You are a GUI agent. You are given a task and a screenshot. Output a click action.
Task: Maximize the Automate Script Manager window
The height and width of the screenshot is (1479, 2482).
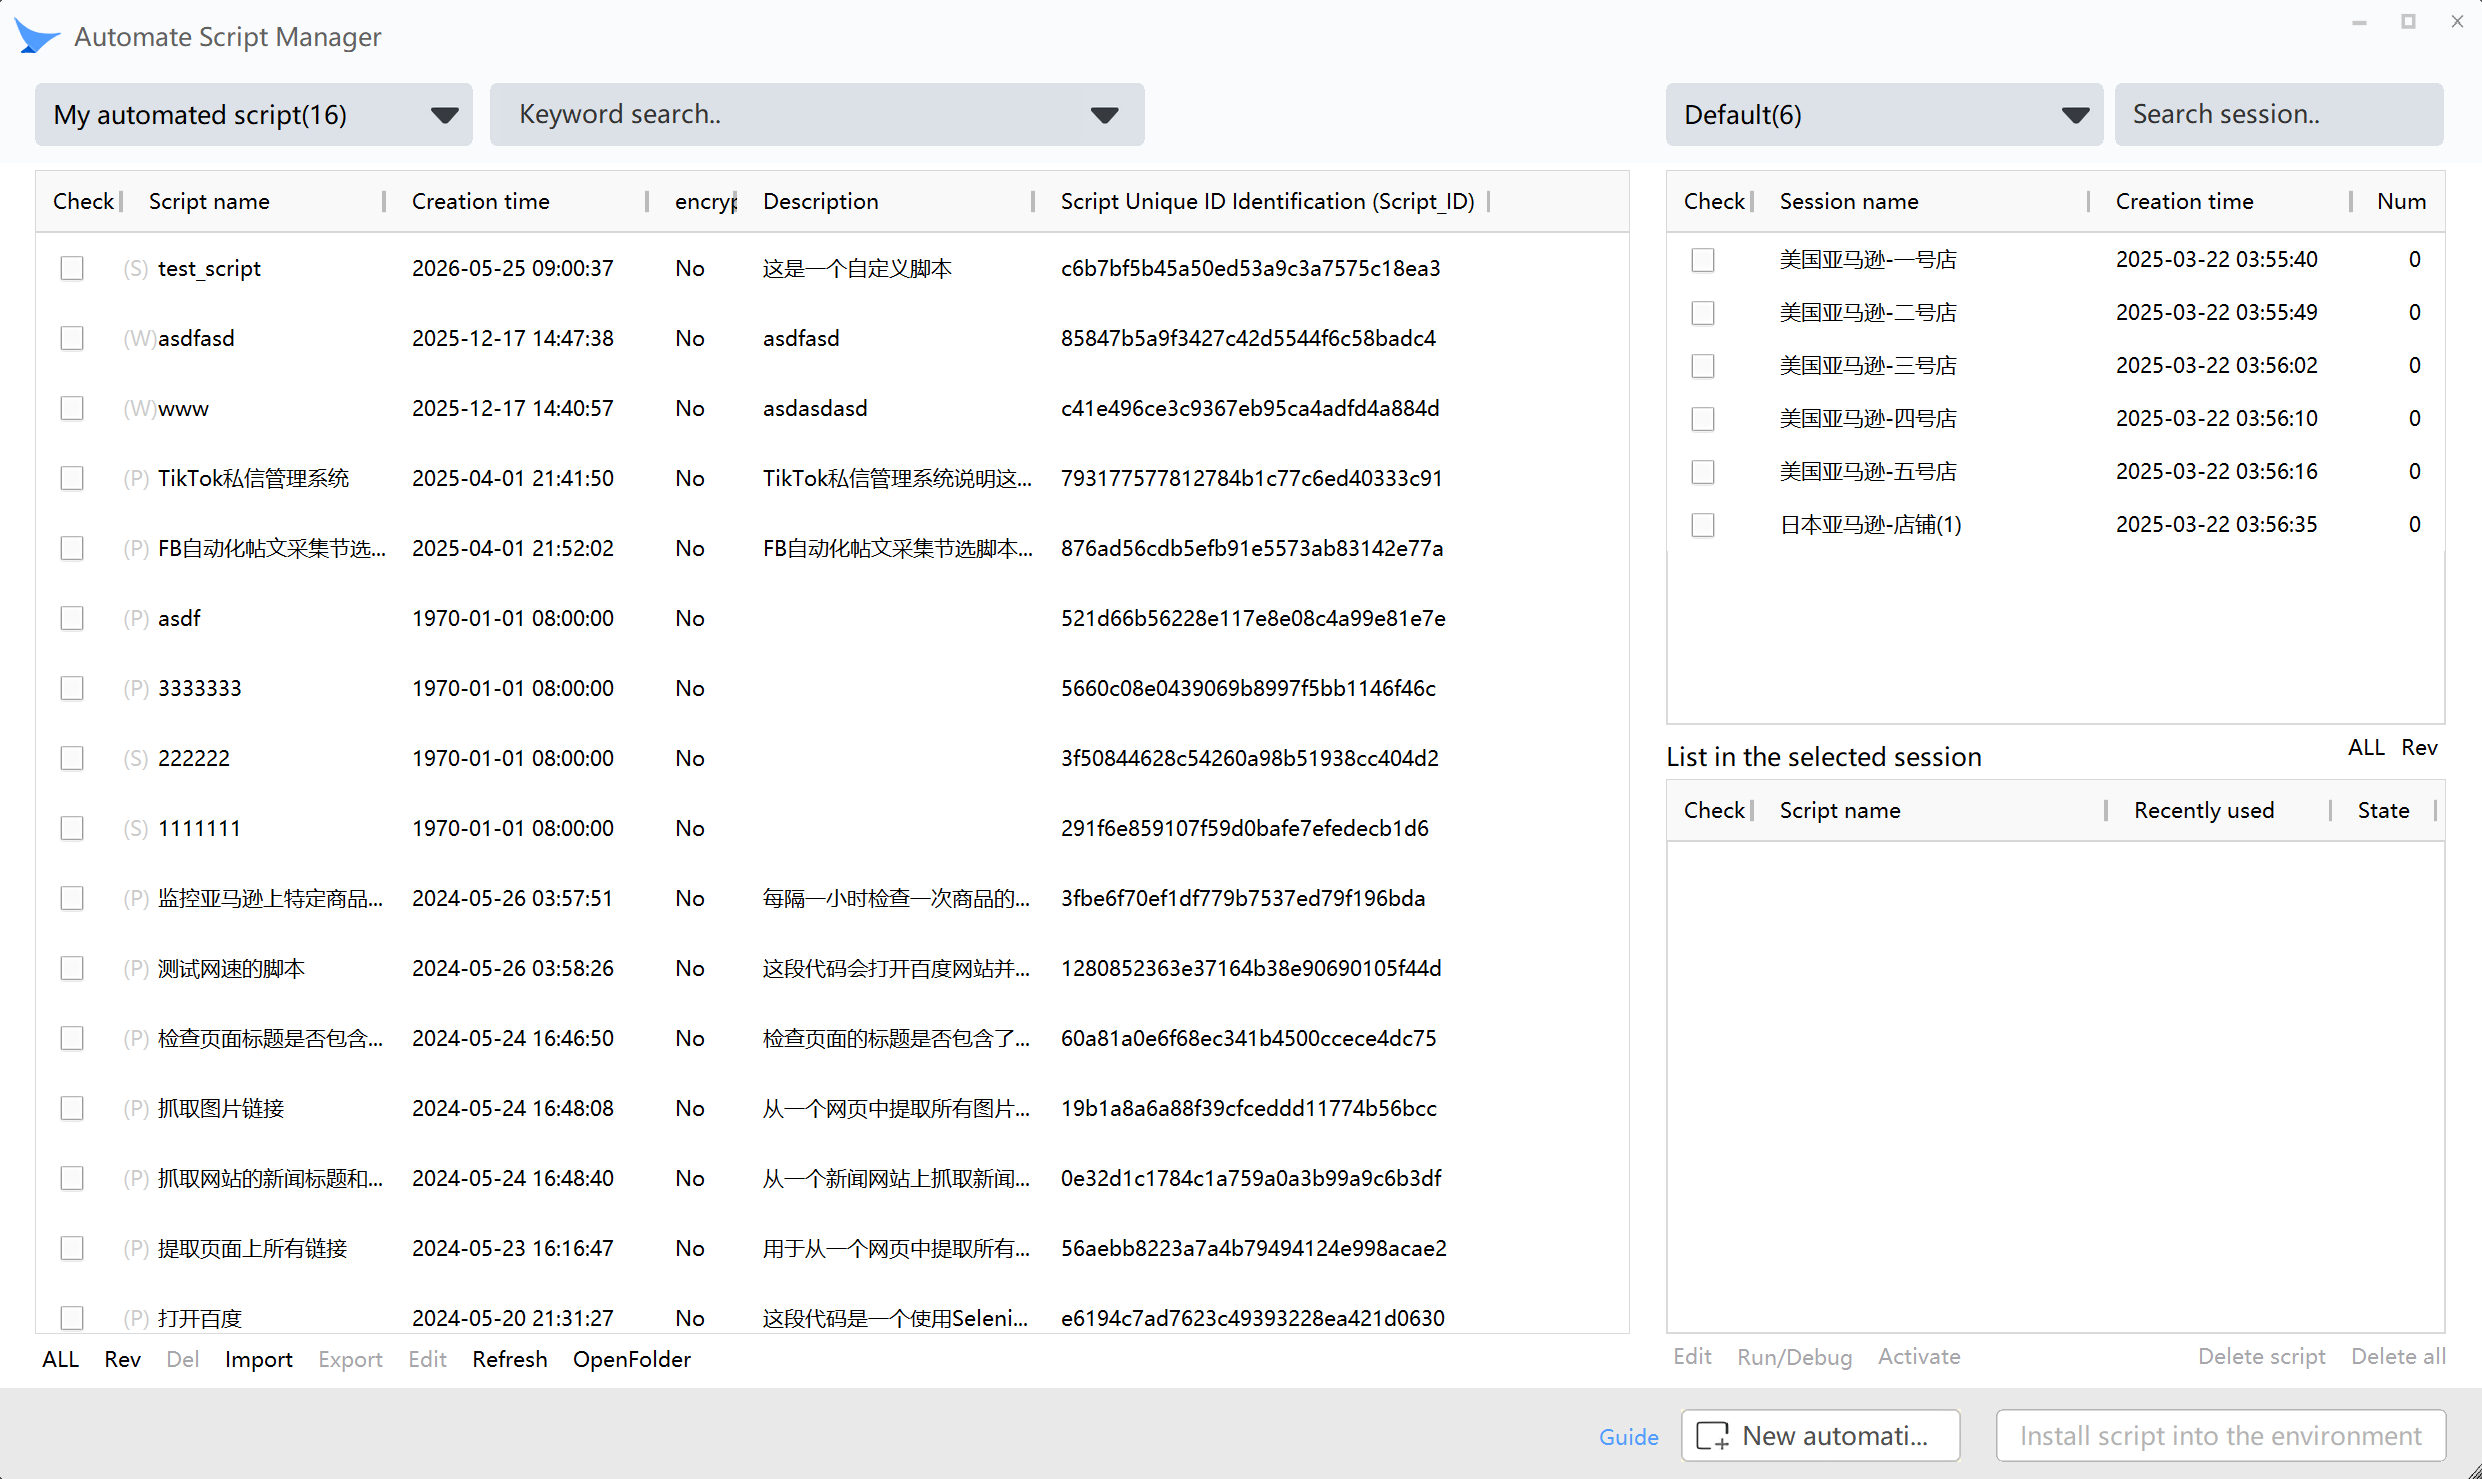2408,22
